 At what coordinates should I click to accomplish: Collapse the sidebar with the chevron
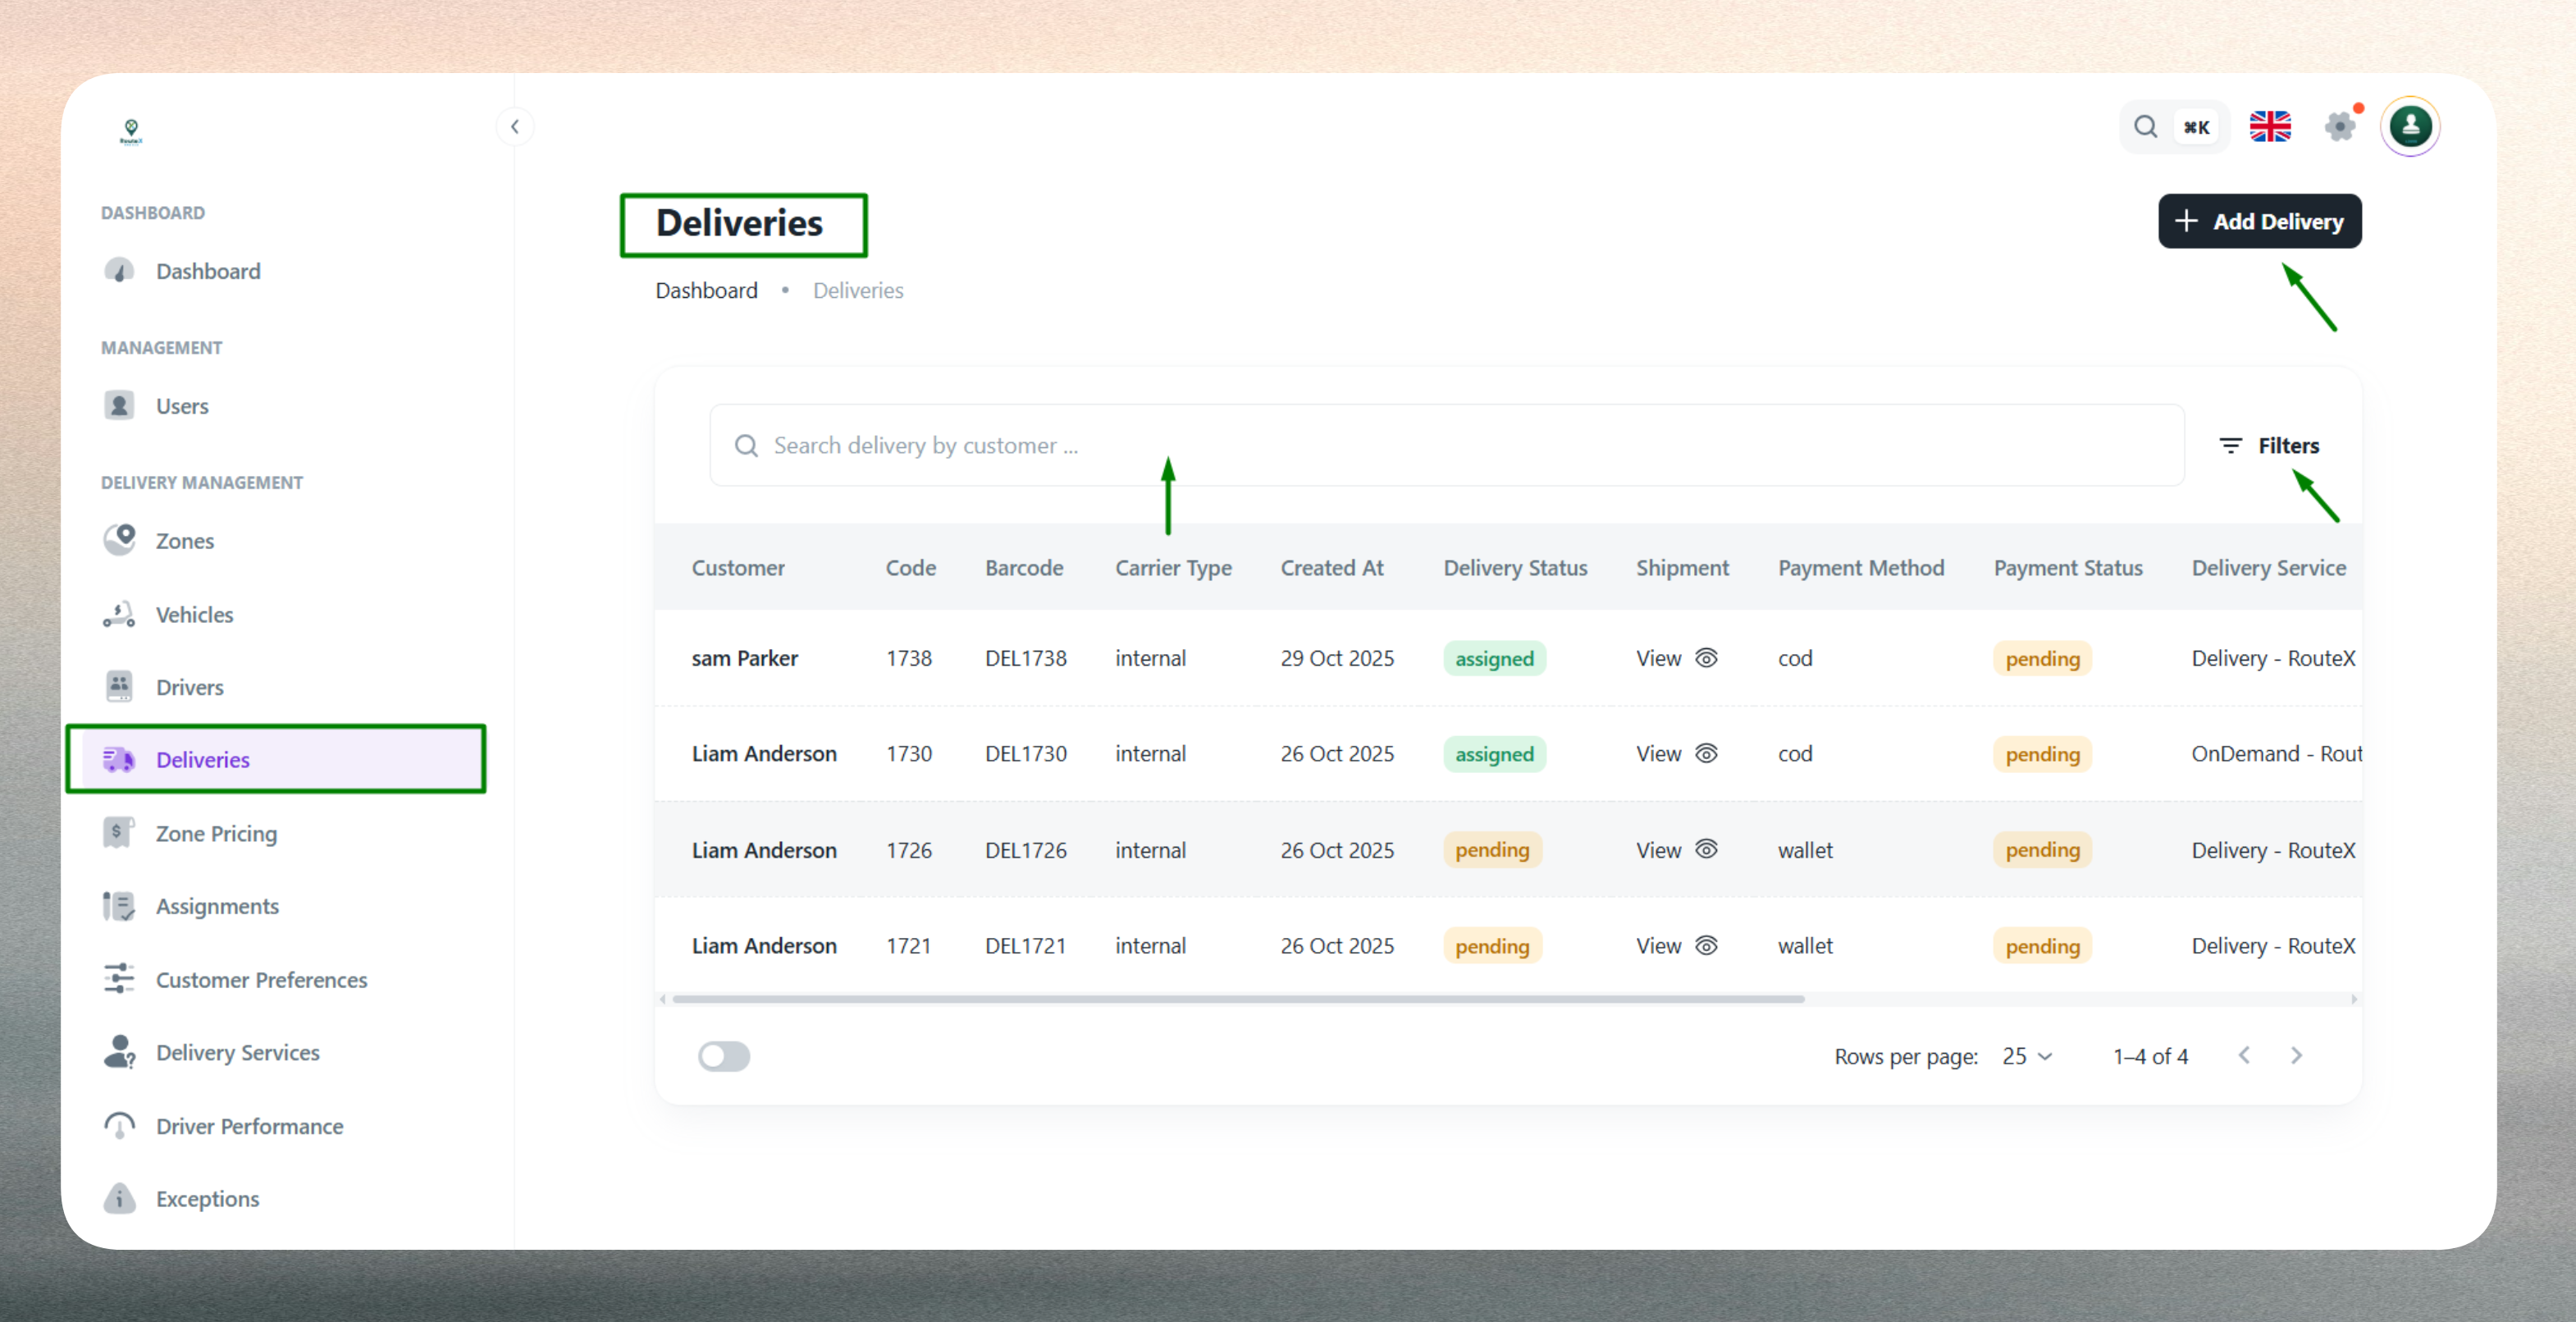coord(515,126)
